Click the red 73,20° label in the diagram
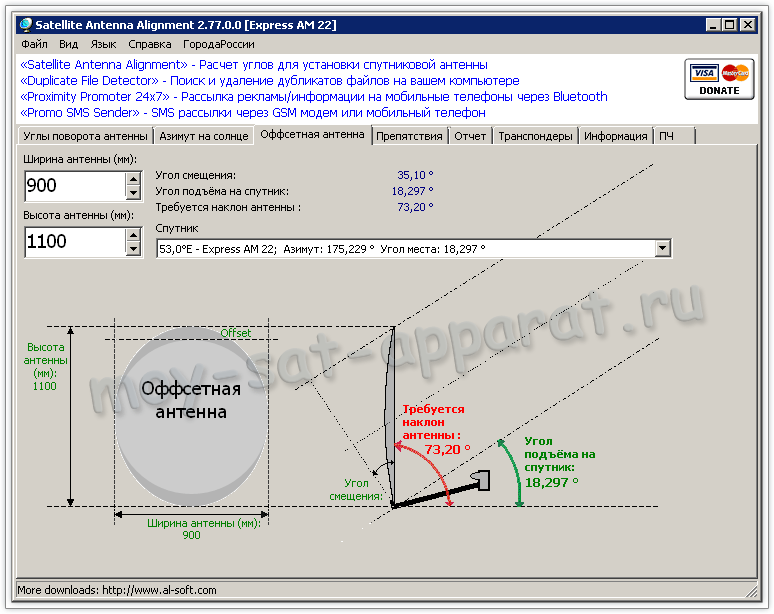Viewport: 774px width, 614px height. click(447, 450)
